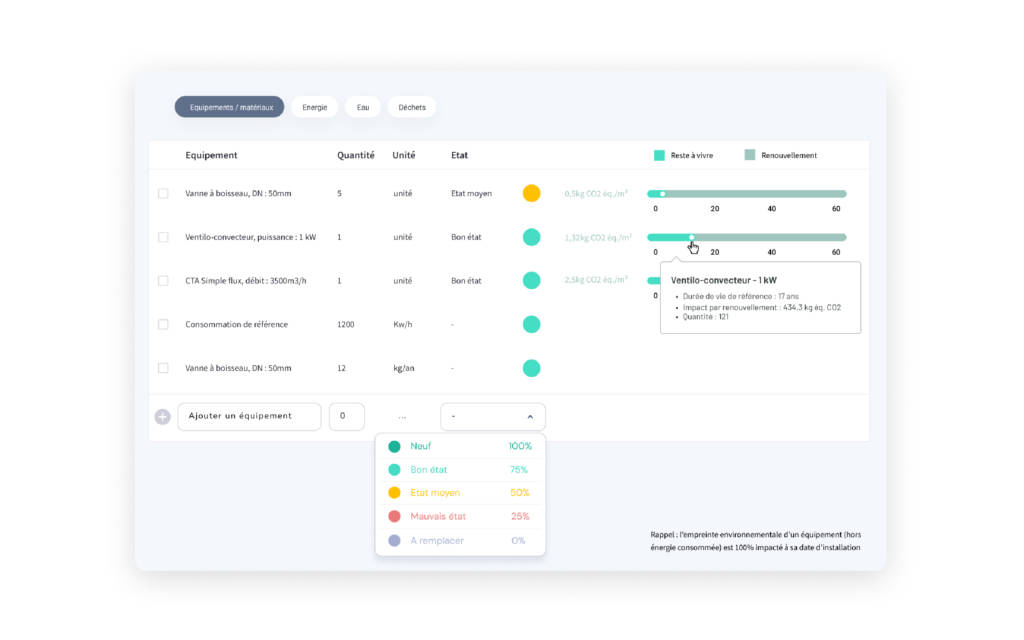Click the Ventilo-convecteur, puissance : 1 kW name

coord(251,237)
